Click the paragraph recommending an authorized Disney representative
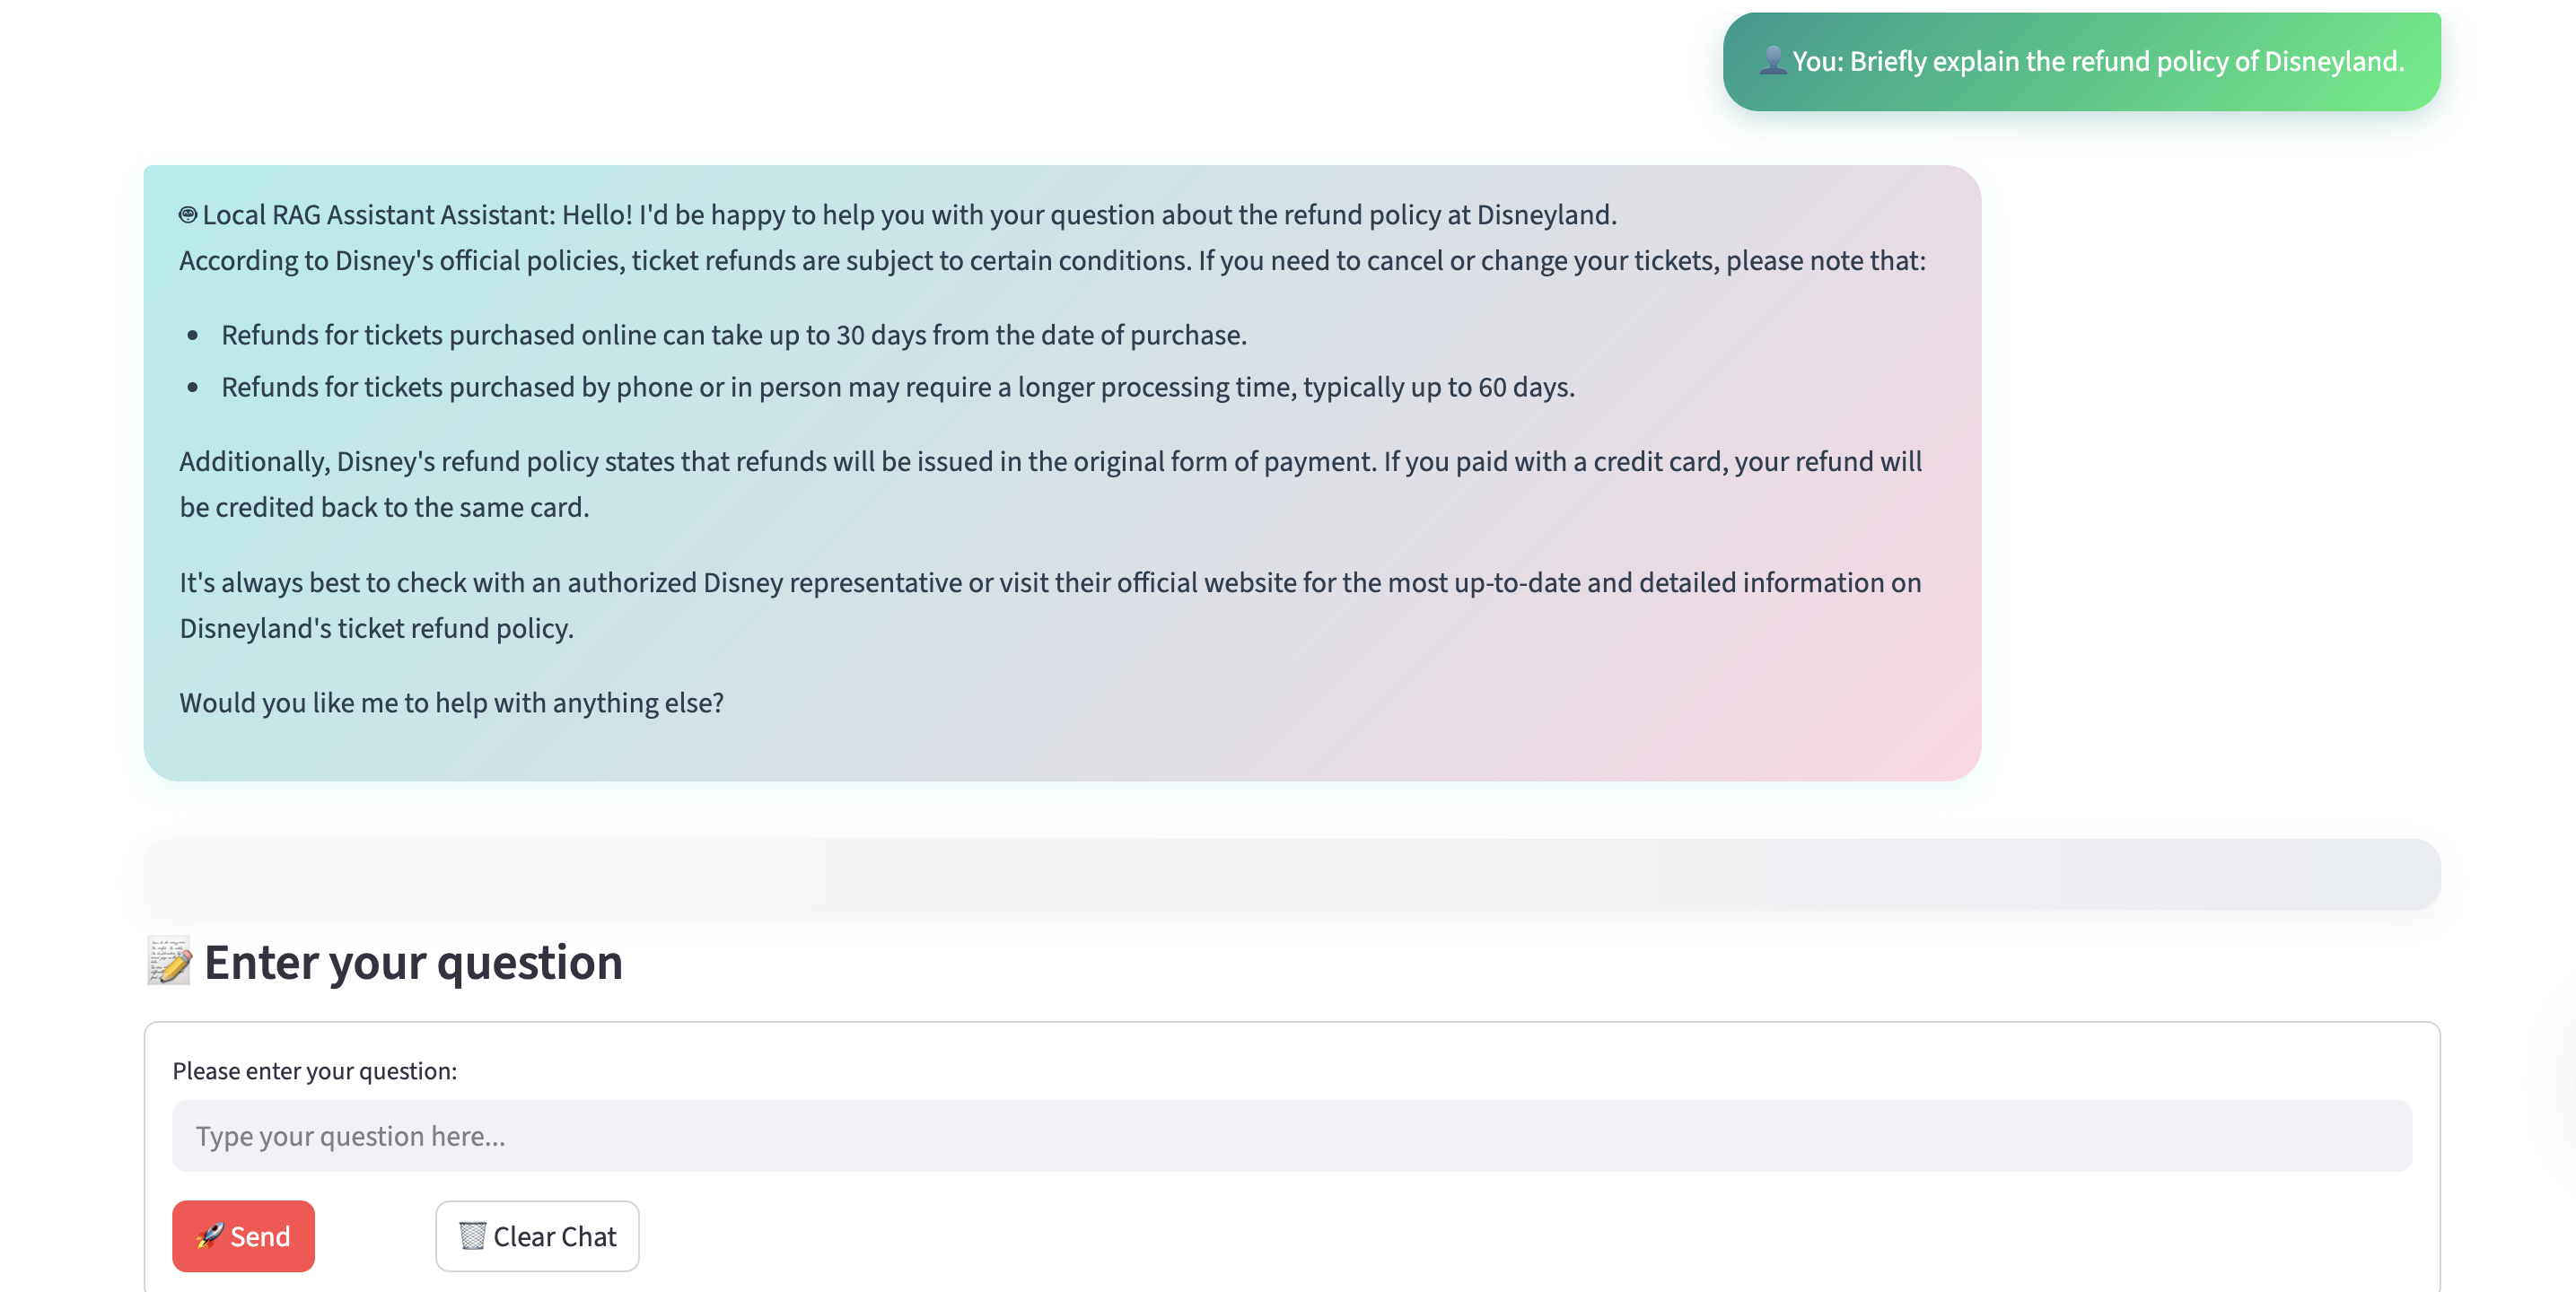This screenshot has width=2576, height=1292. pos(1050,583)
